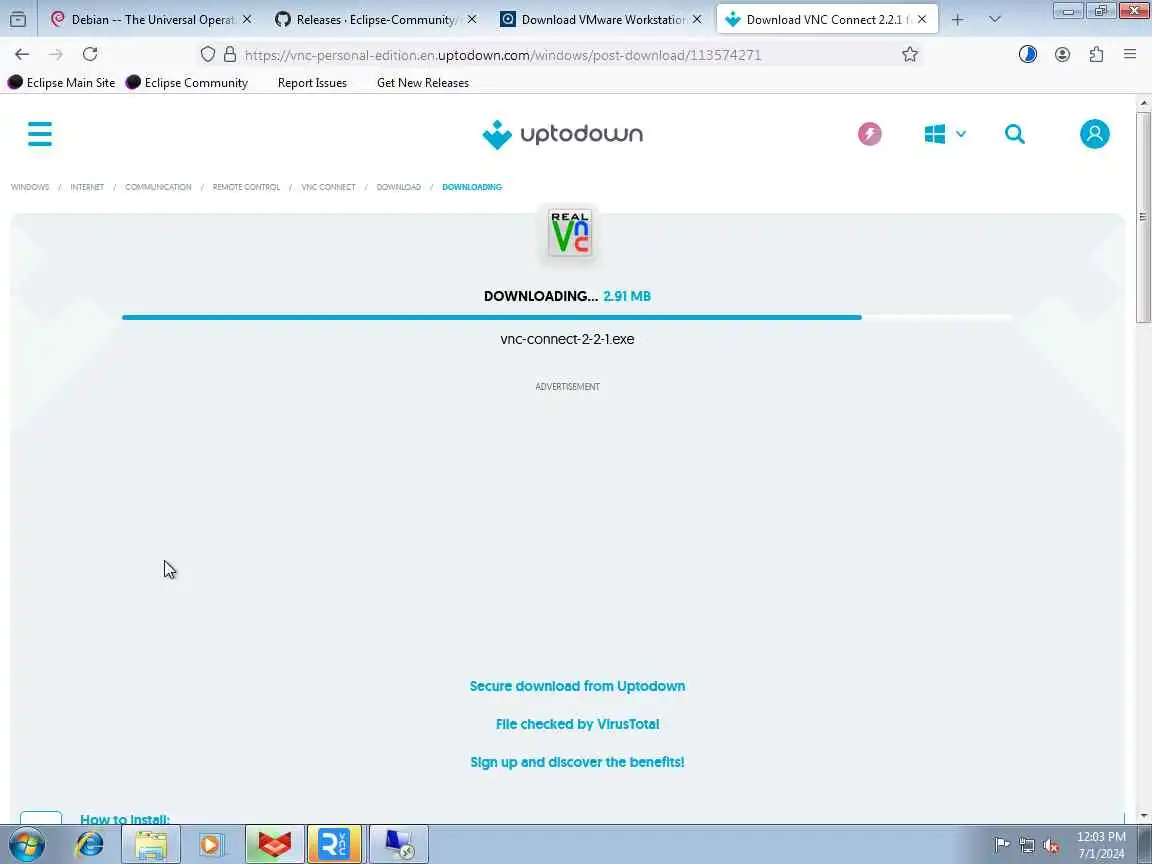Click the DOWNLOADING breadcrumb

[472, 187]
